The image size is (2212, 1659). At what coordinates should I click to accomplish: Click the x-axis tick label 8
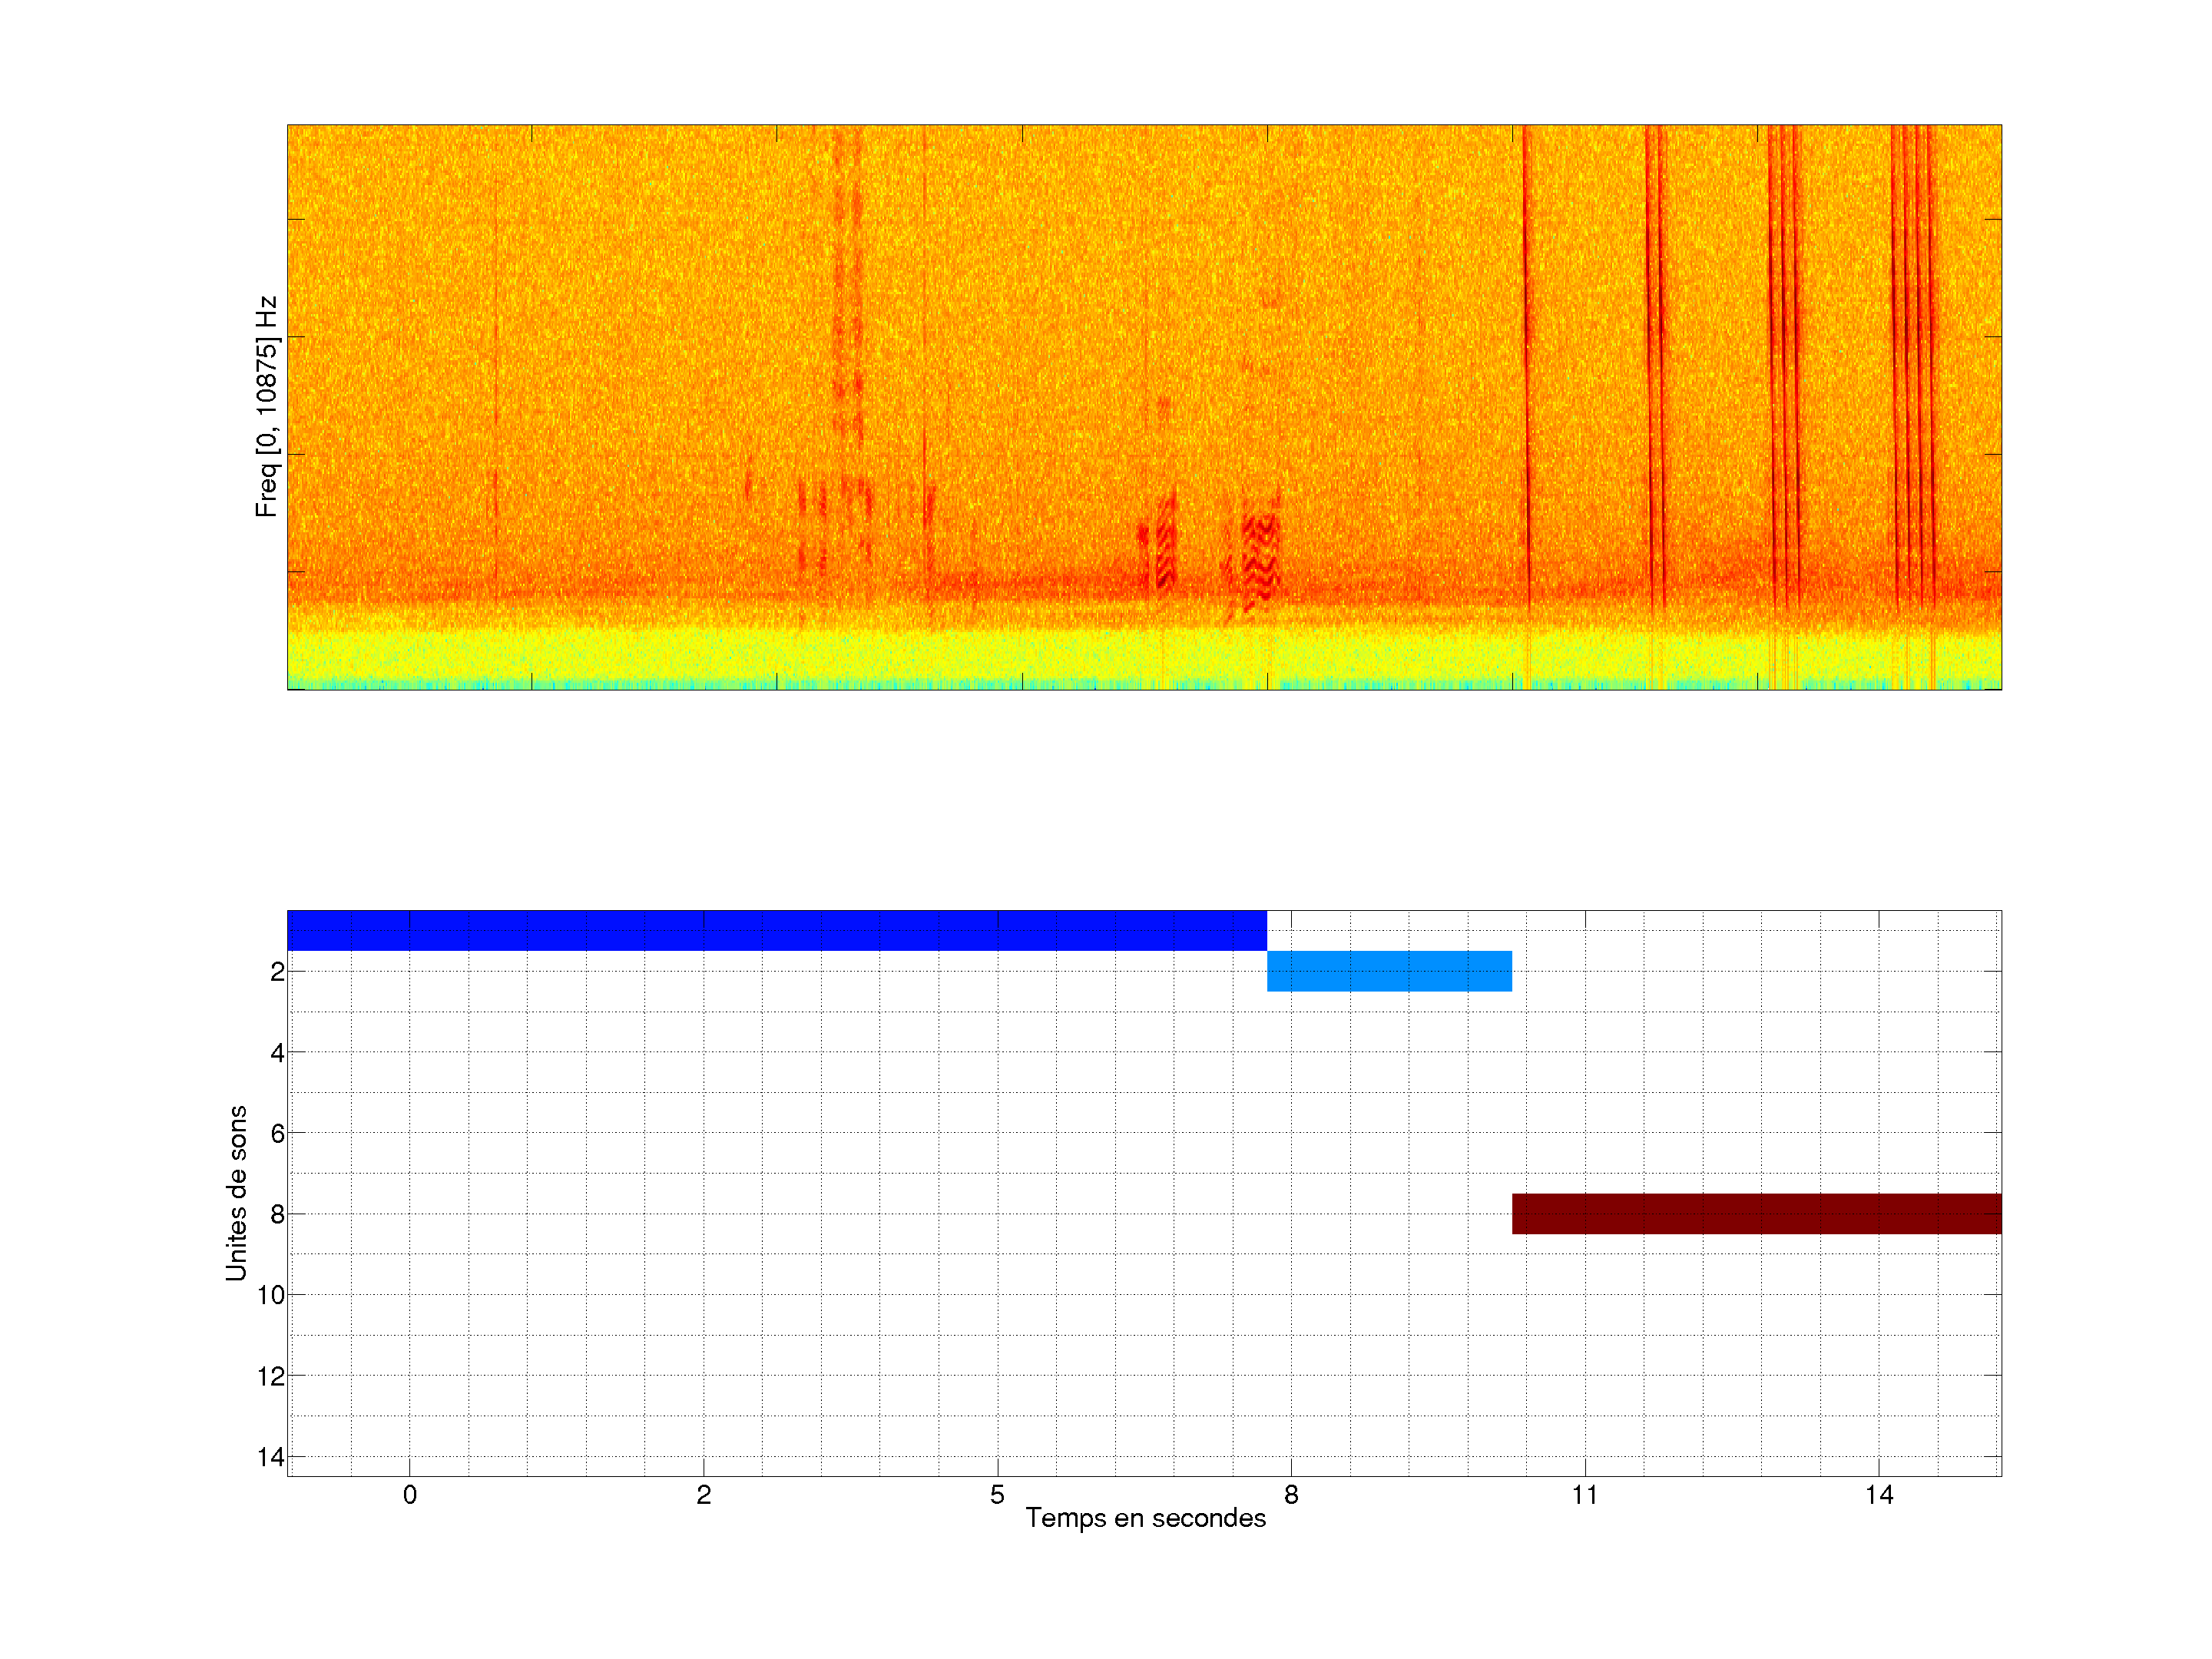tap(1291, 1495)
